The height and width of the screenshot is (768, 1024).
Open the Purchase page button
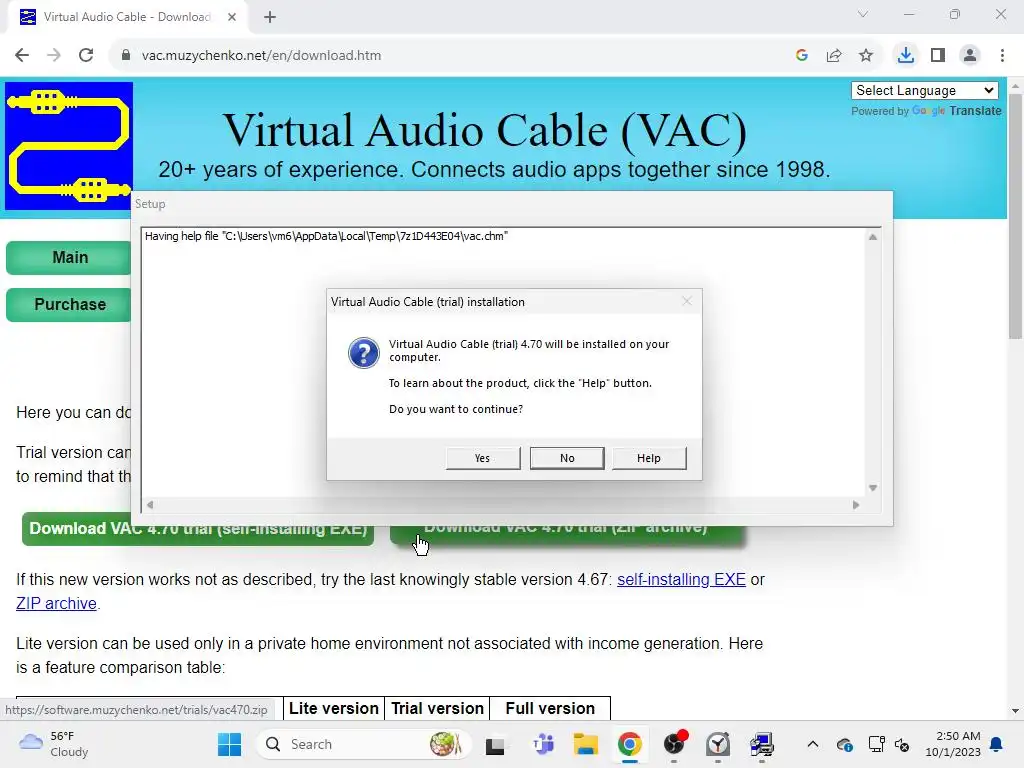[x=69, y=304]
